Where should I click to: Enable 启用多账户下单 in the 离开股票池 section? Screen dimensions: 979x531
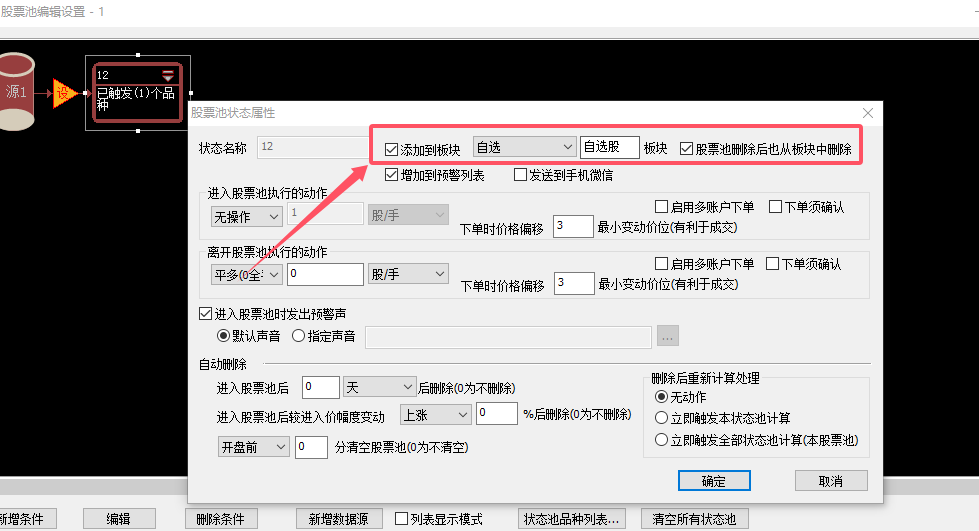pyautogui.click(x=661, y=264)
